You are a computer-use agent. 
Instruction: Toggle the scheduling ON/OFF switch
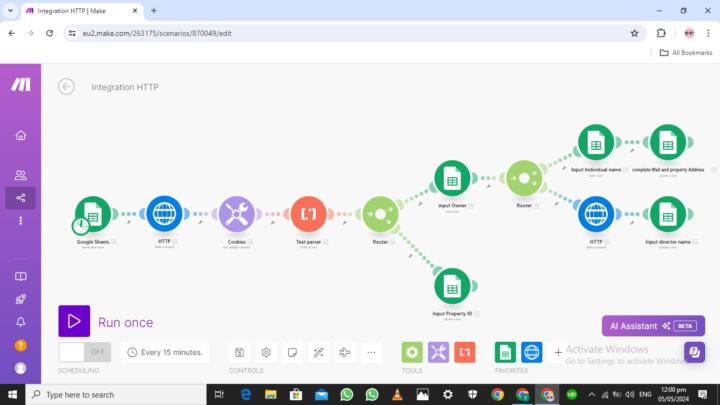tap(84, 352)
